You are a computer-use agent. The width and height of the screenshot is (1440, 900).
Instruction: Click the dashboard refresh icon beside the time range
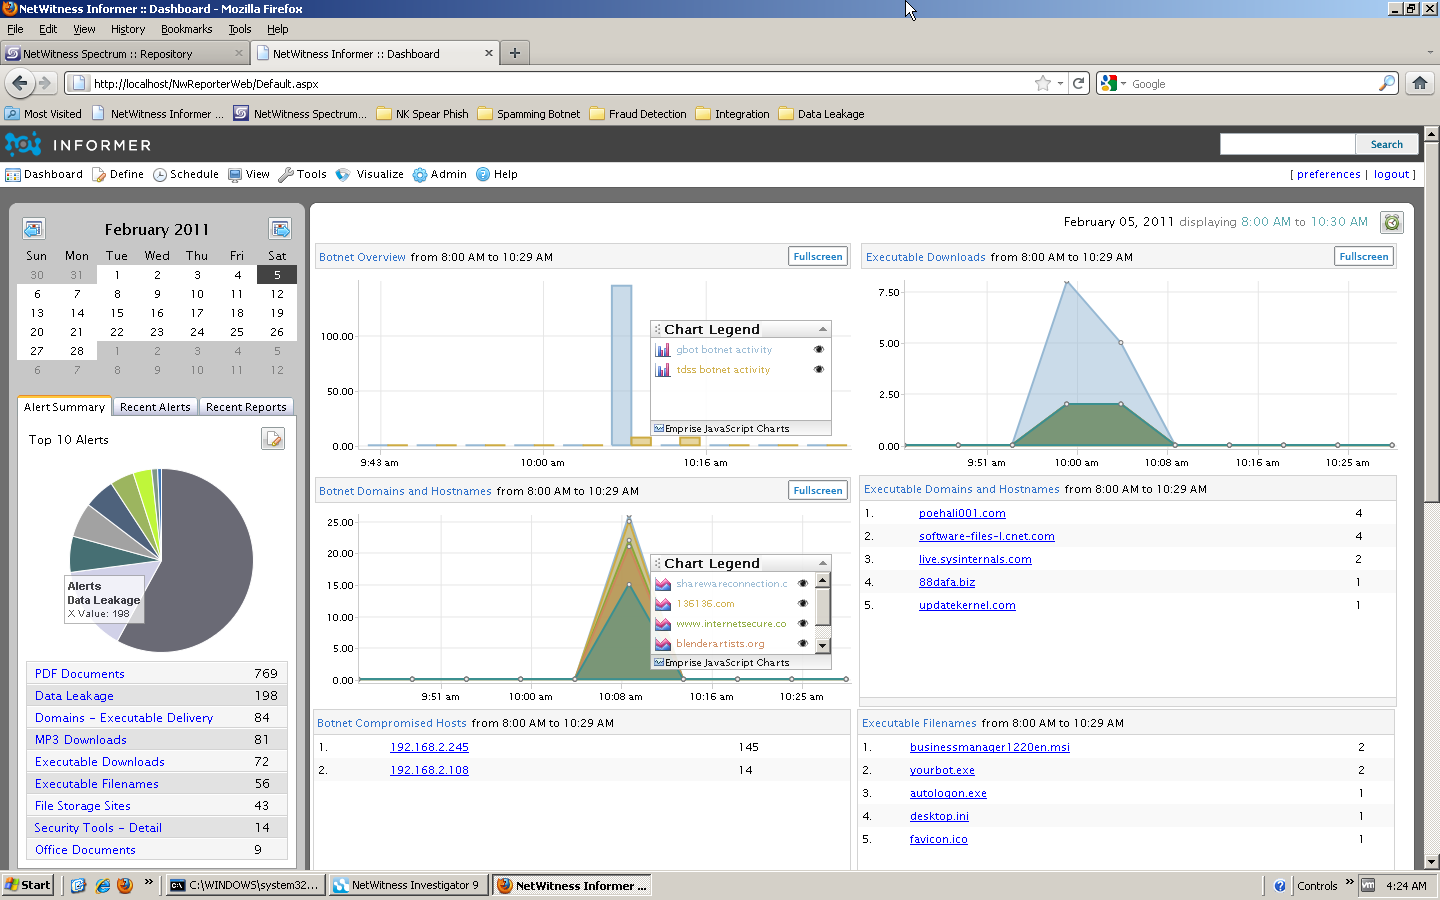click(1391, 222)
